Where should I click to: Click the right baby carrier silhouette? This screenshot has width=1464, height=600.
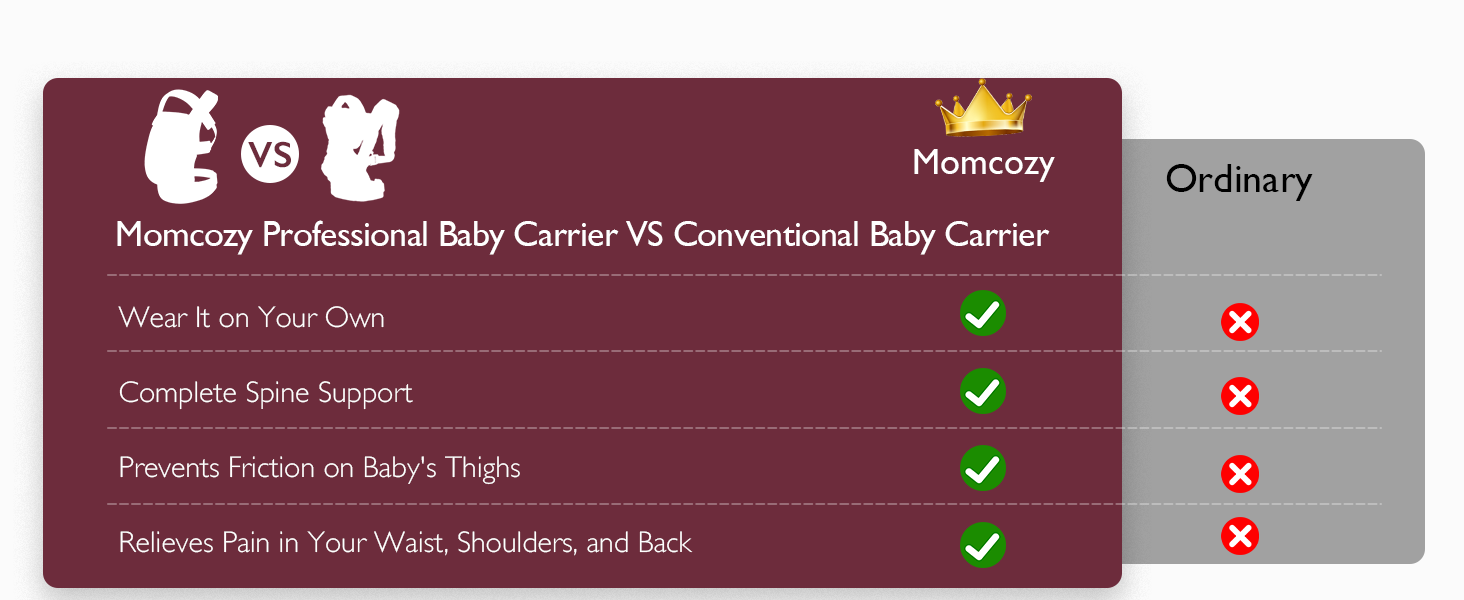point(359,147)
